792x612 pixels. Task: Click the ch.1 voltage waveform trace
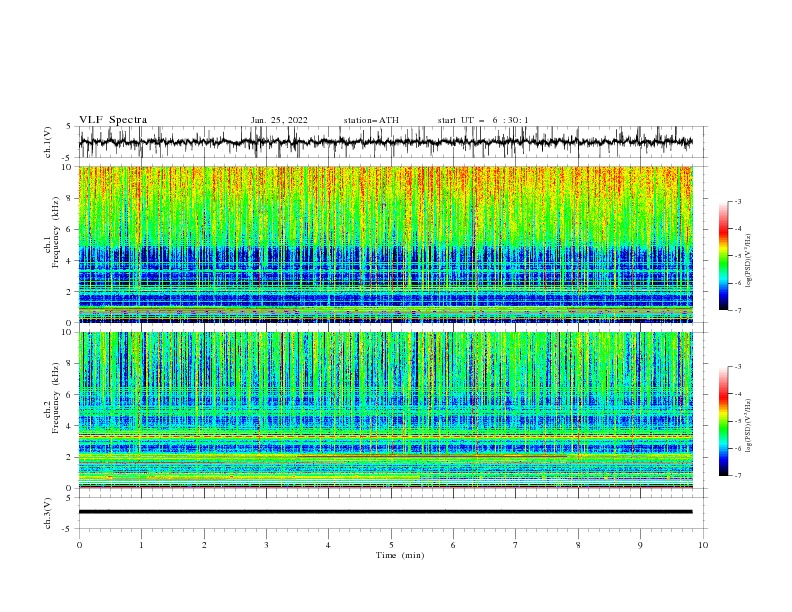click(x=385, y=142)
